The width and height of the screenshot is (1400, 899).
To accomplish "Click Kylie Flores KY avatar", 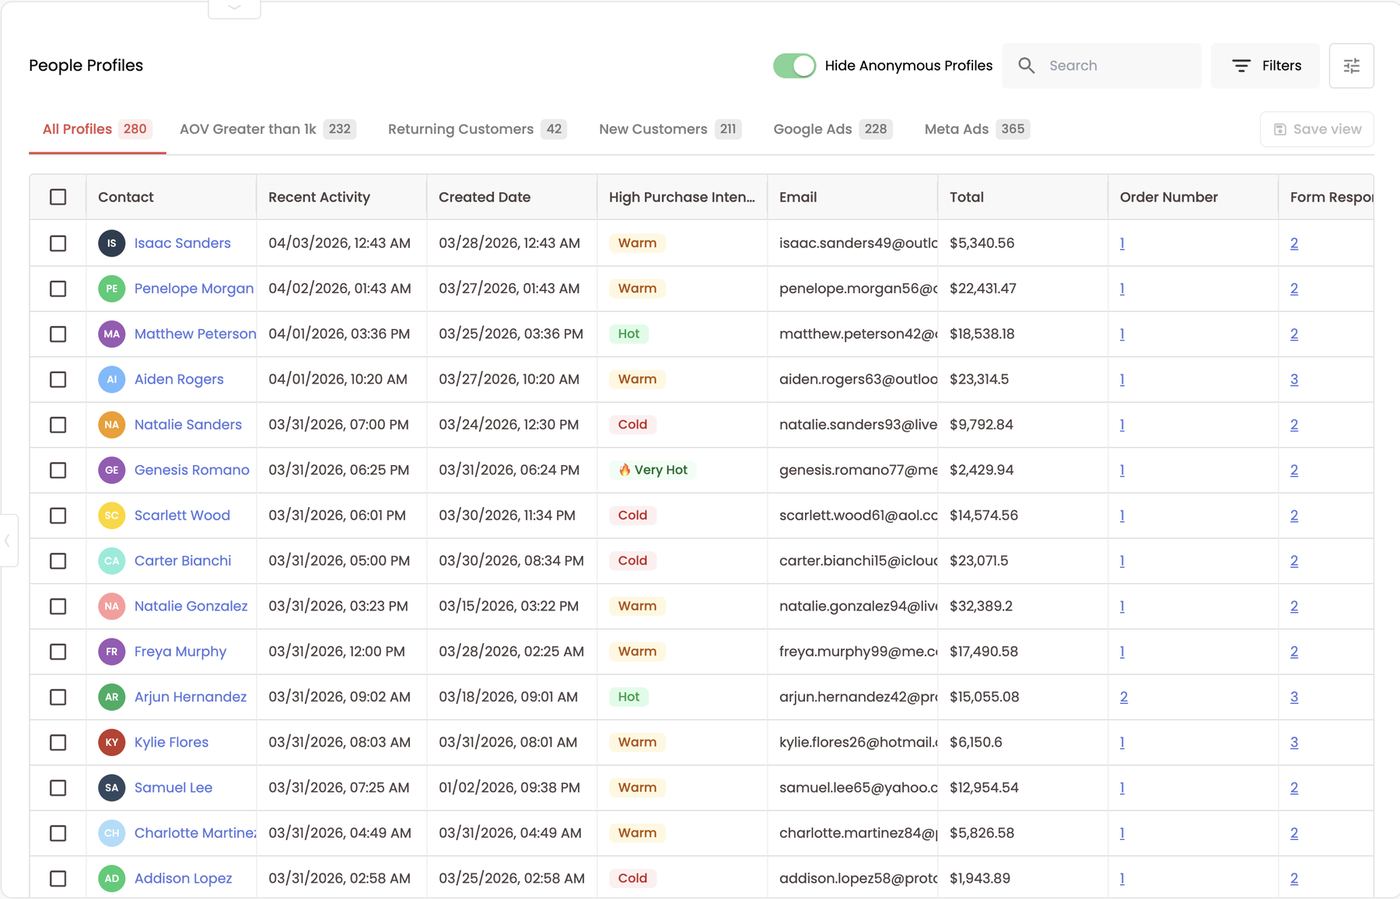I will tap(111, 742).
